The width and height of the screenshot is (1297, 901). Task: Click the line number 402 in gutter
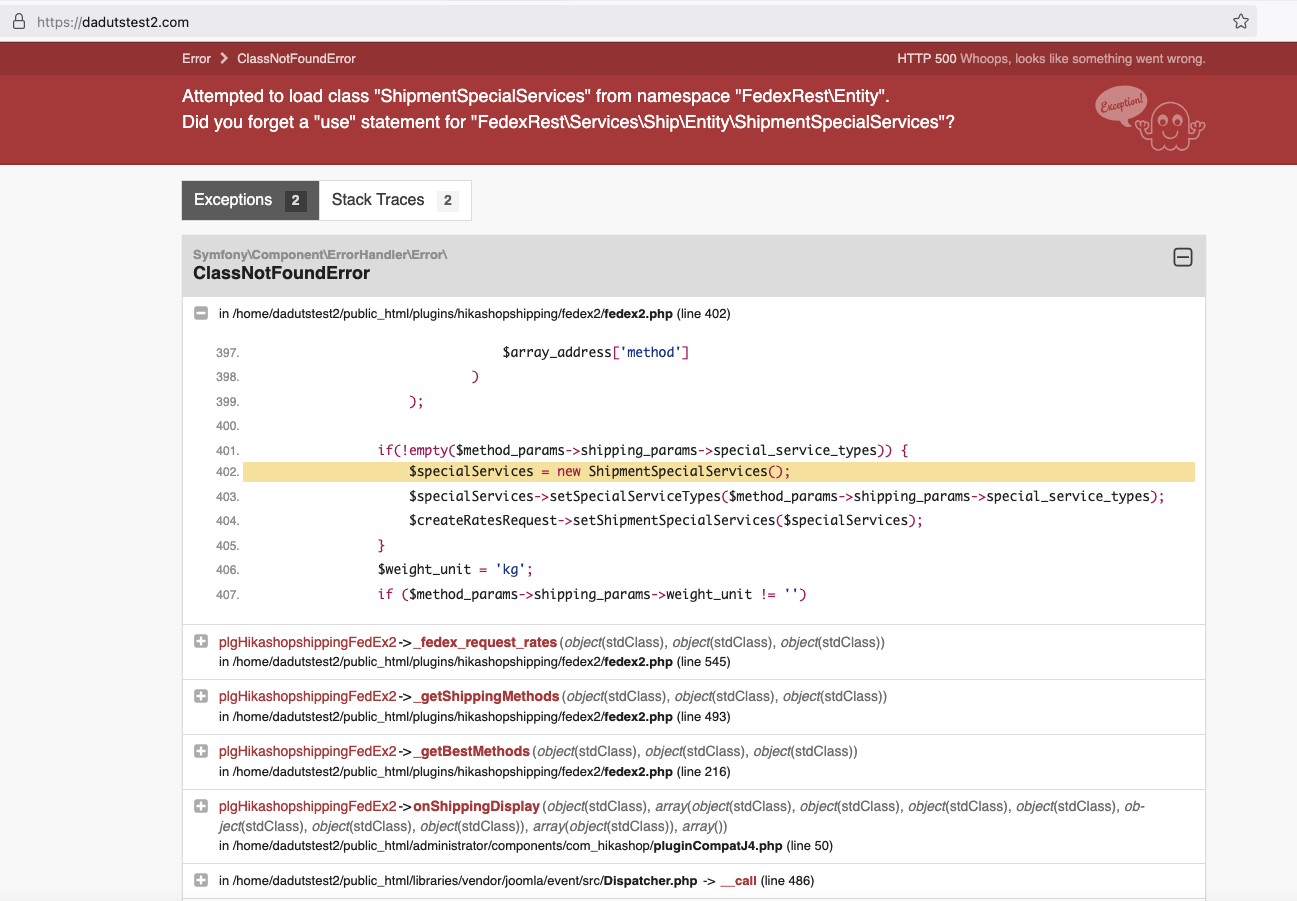(x=227, y=472)
